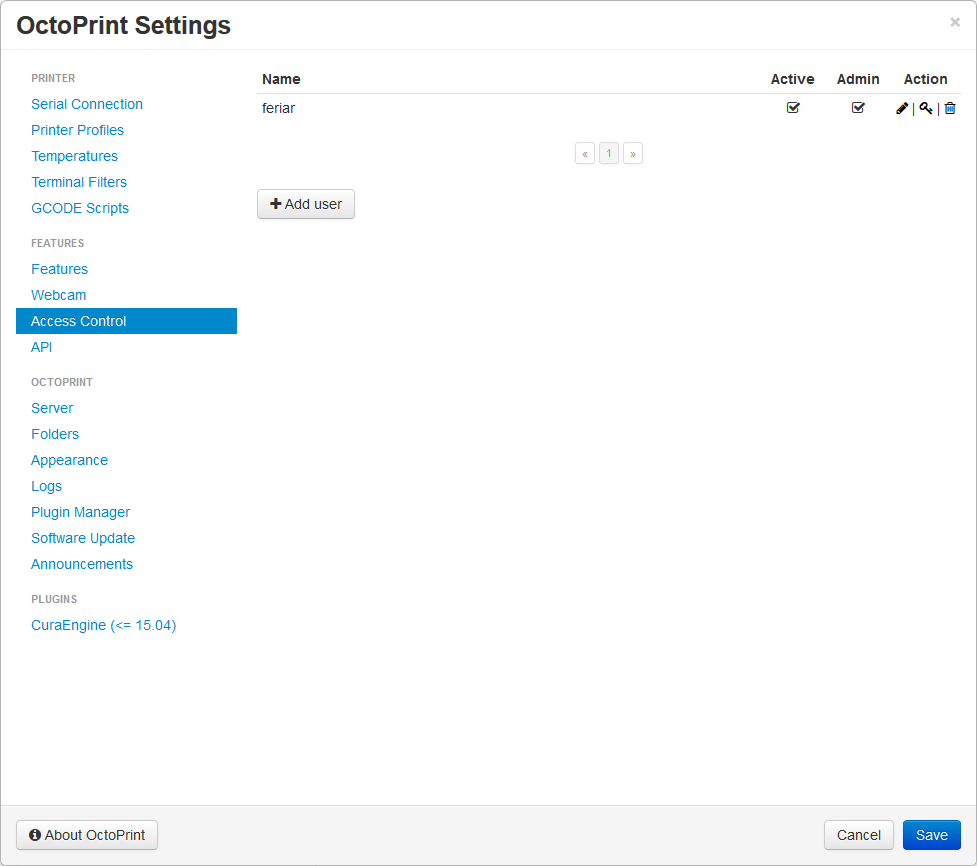The height and width of the screenshot is (866, 977).
Task: Open Webcam settings
Action: (x=59, y=295)
